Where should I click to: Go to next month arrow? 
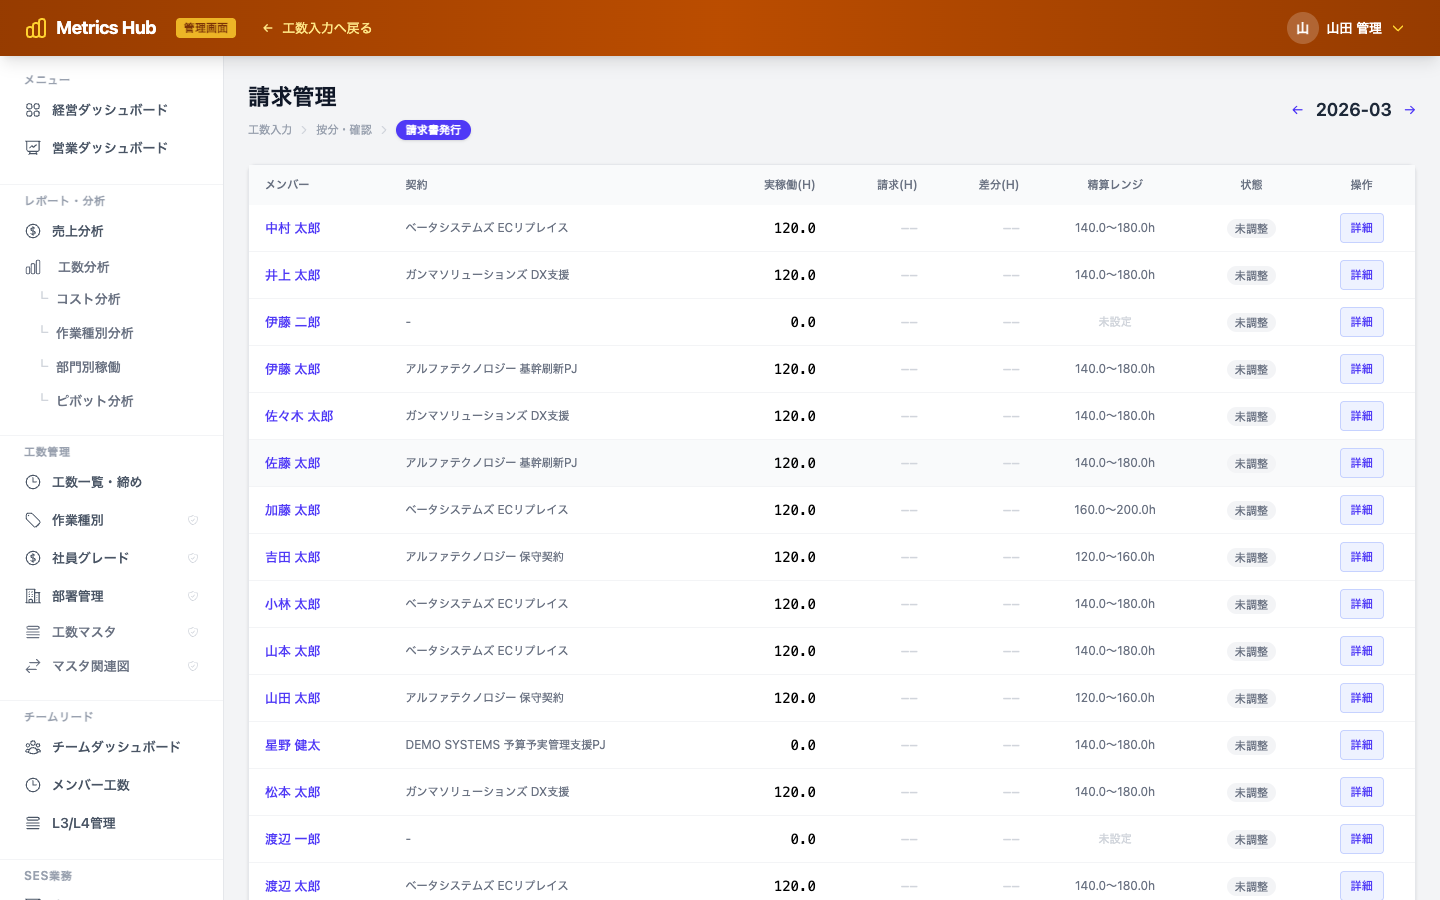(x=1410, y=110)
